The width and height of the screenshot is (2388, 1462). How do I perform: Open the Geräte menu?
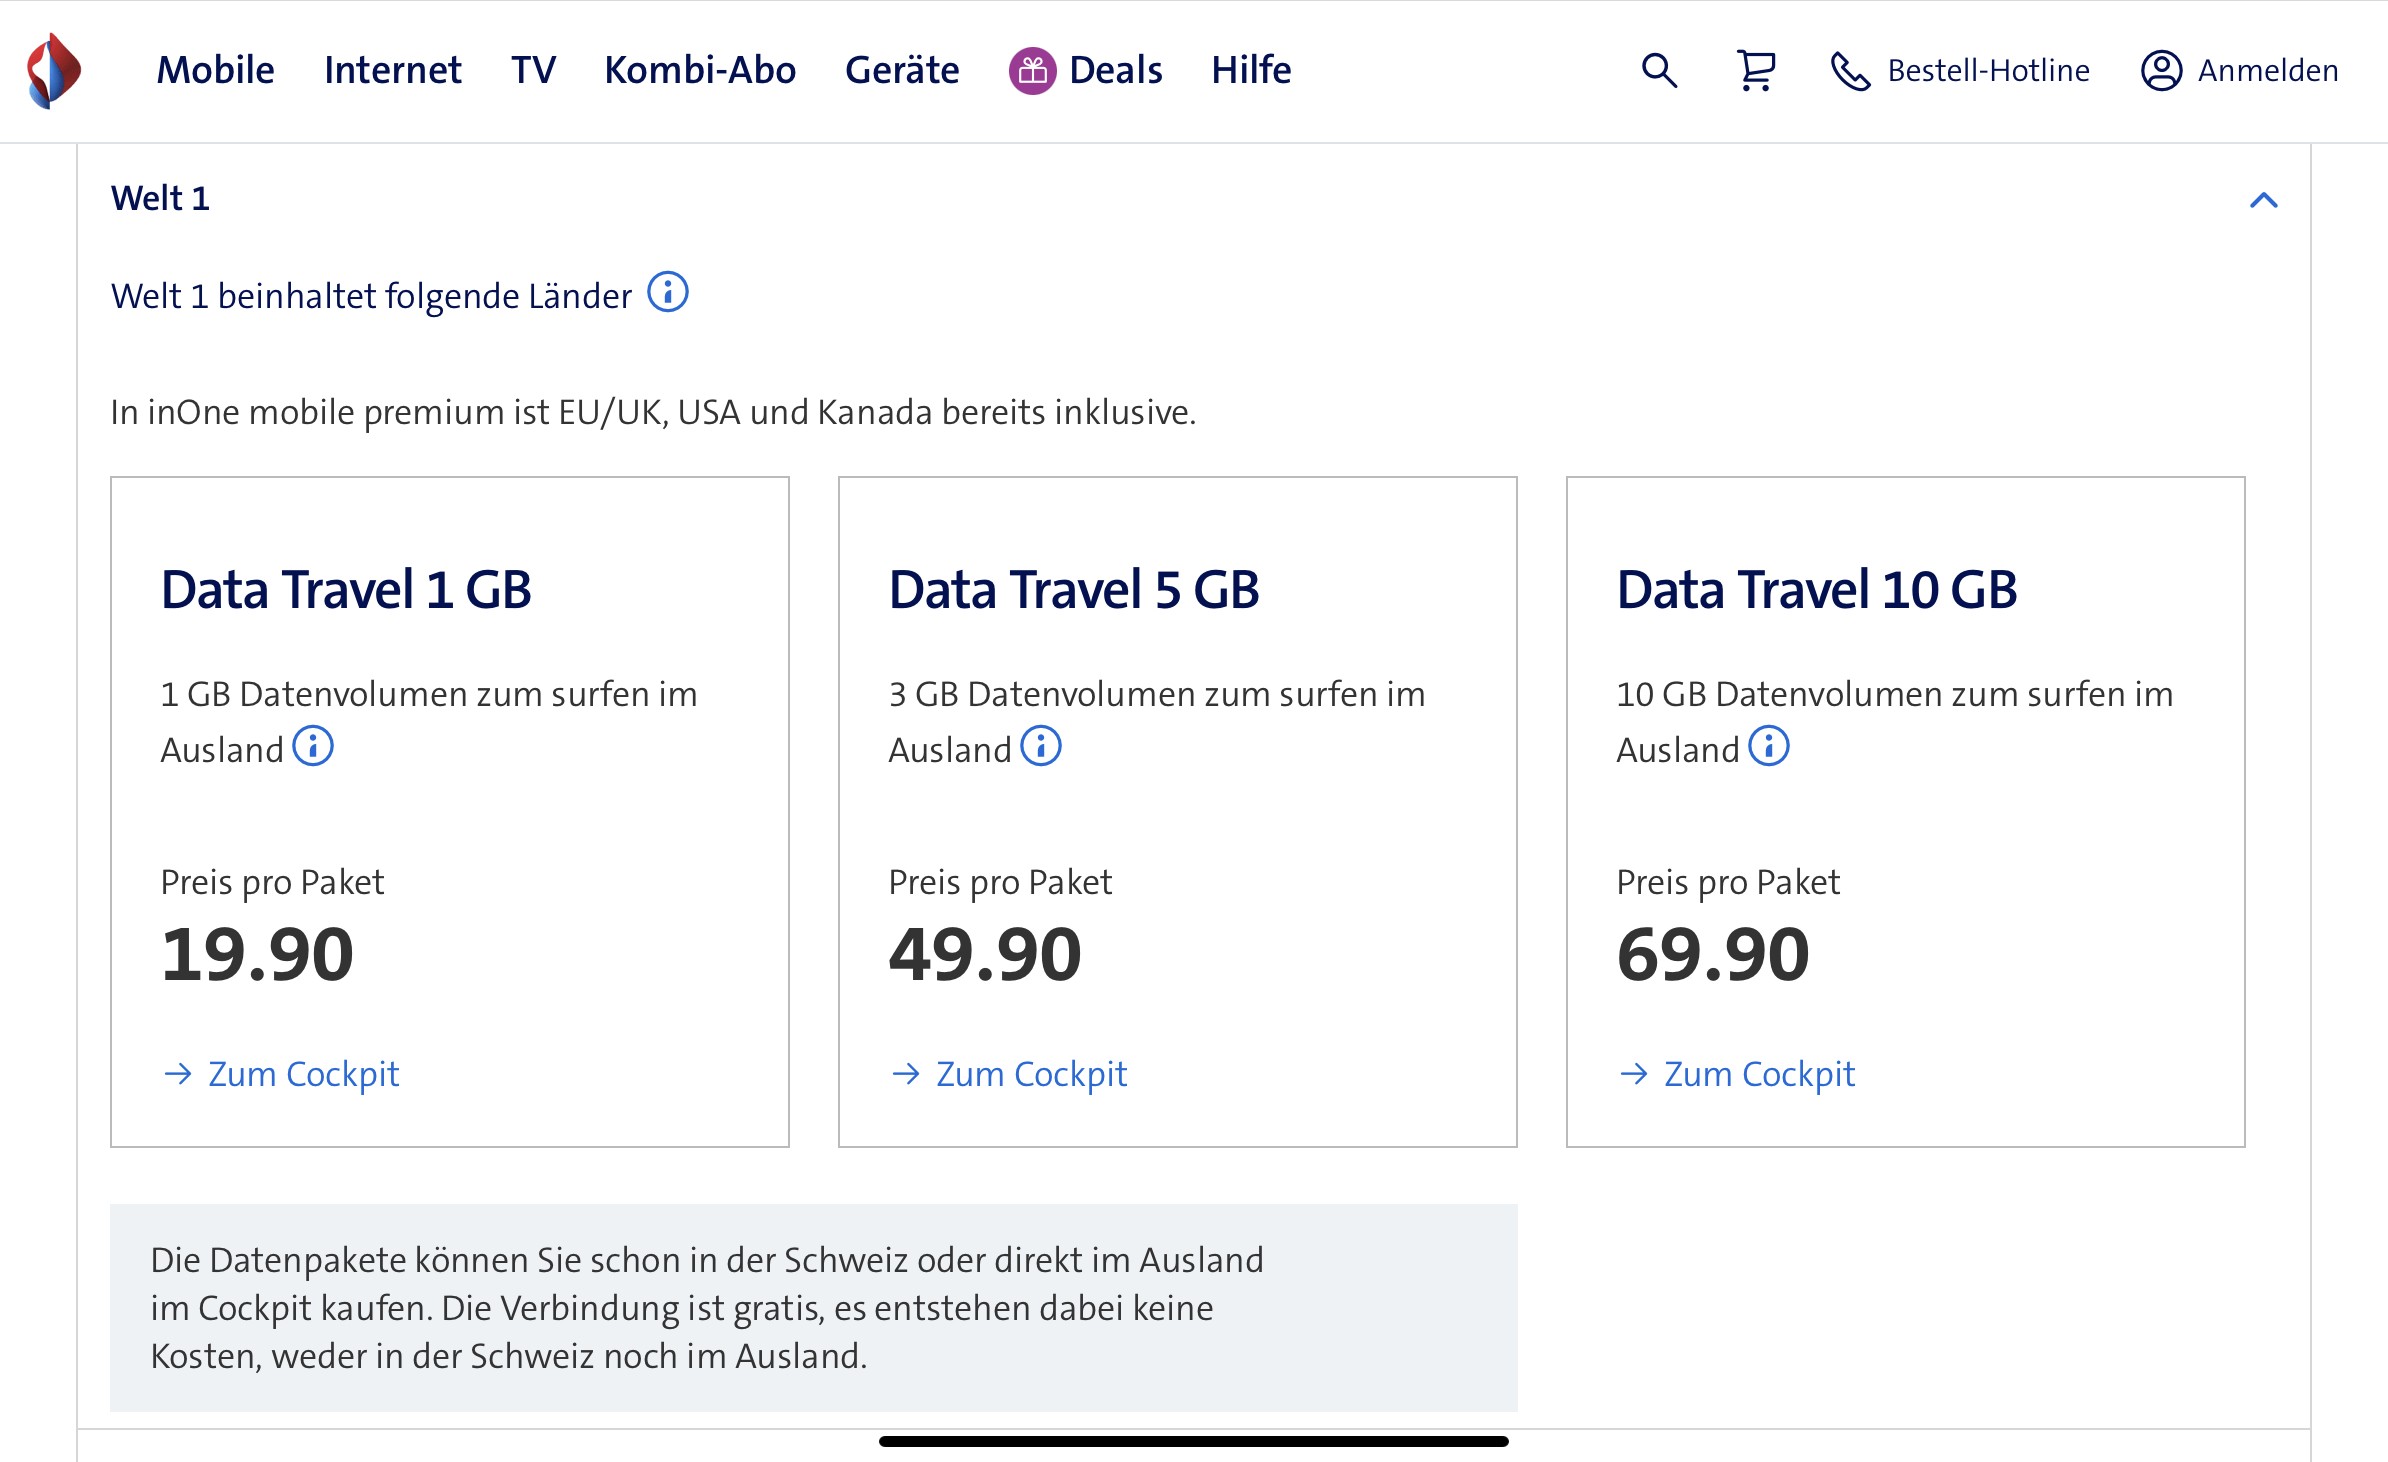(x=902, y=71)
